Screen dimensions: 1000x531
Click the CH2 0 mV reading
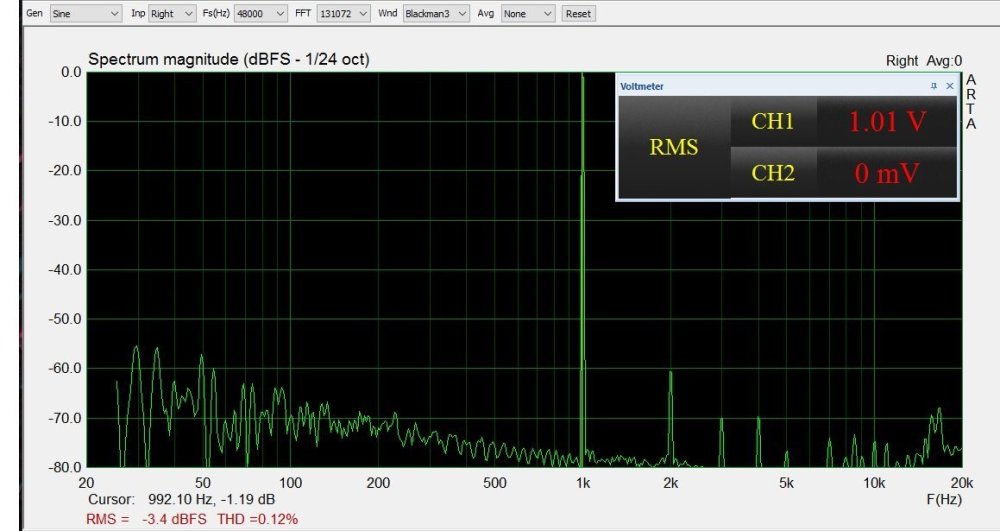[887, 173]
